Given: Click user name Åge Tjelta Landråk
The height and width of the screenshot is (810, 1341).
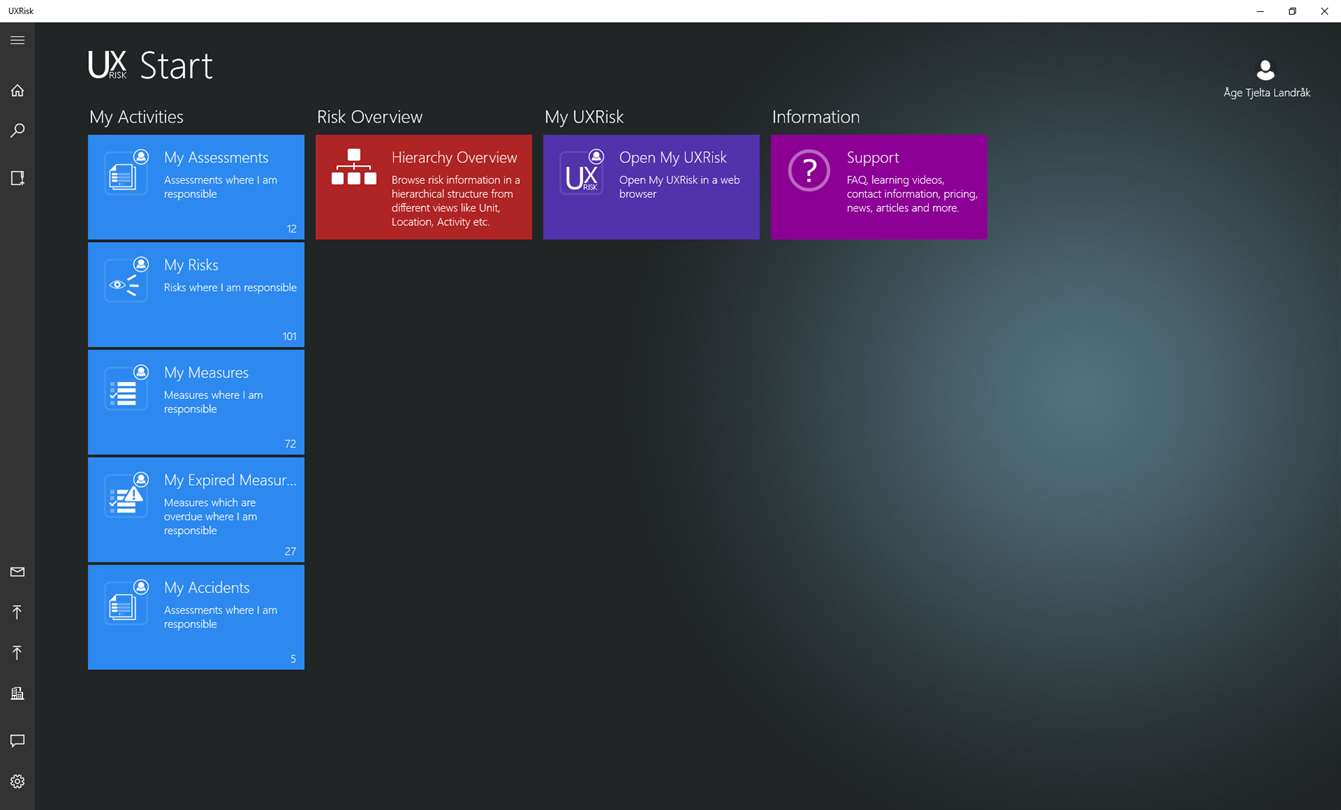Looking at the screenshot, I should coord(1267,93).
